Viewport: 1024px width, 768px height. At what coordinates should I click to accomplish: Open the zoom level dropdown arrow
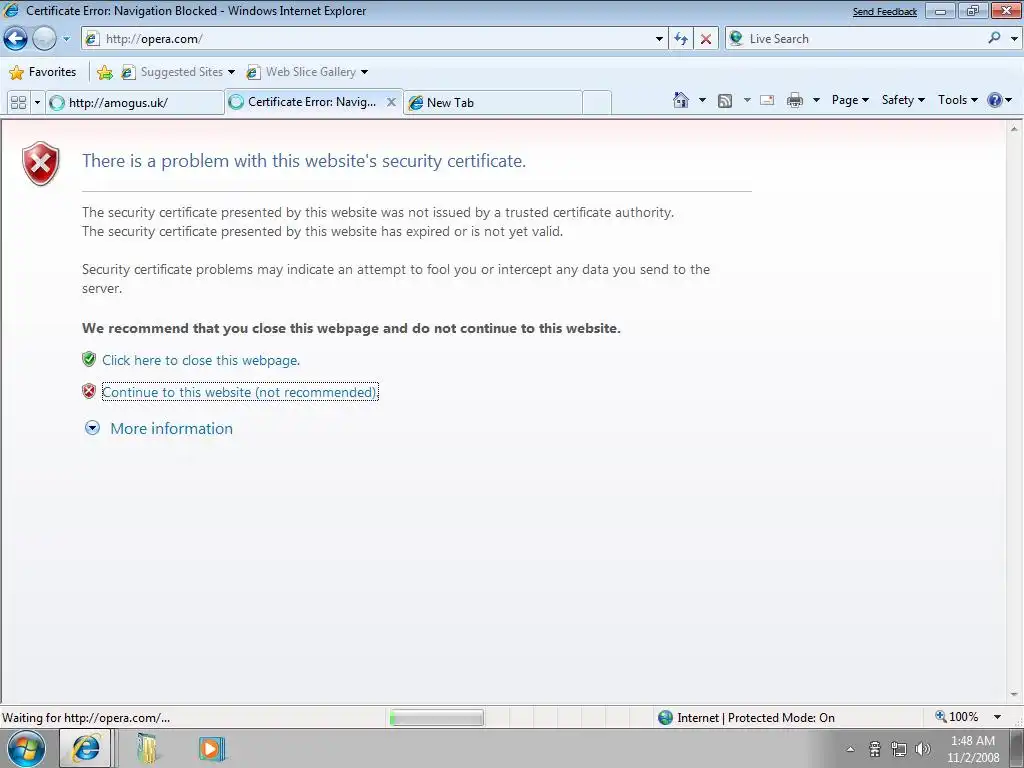[997, 717]
